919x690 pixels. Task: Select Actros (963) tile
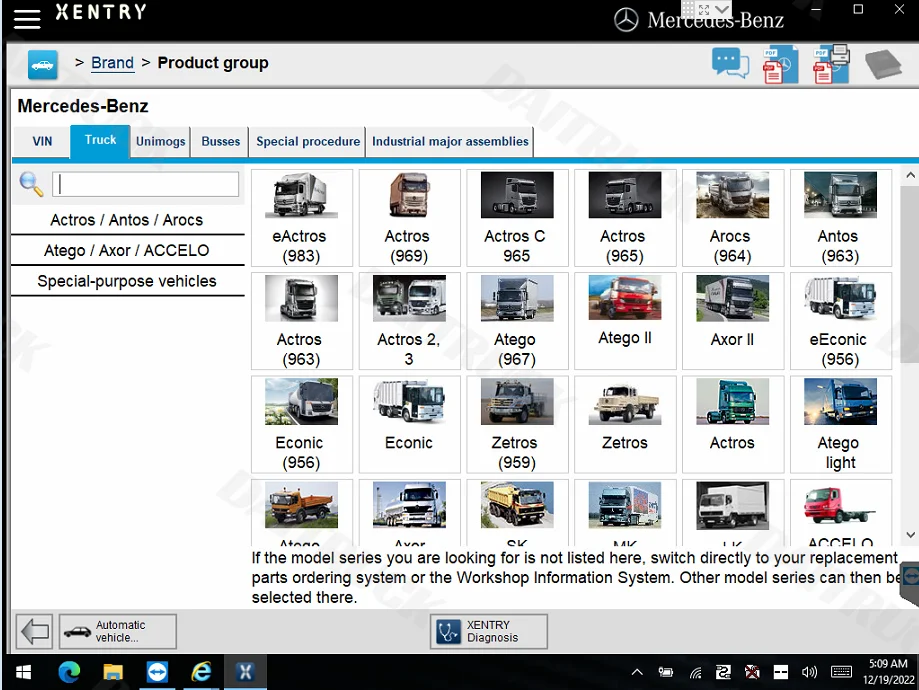click(x=301, y=321)
